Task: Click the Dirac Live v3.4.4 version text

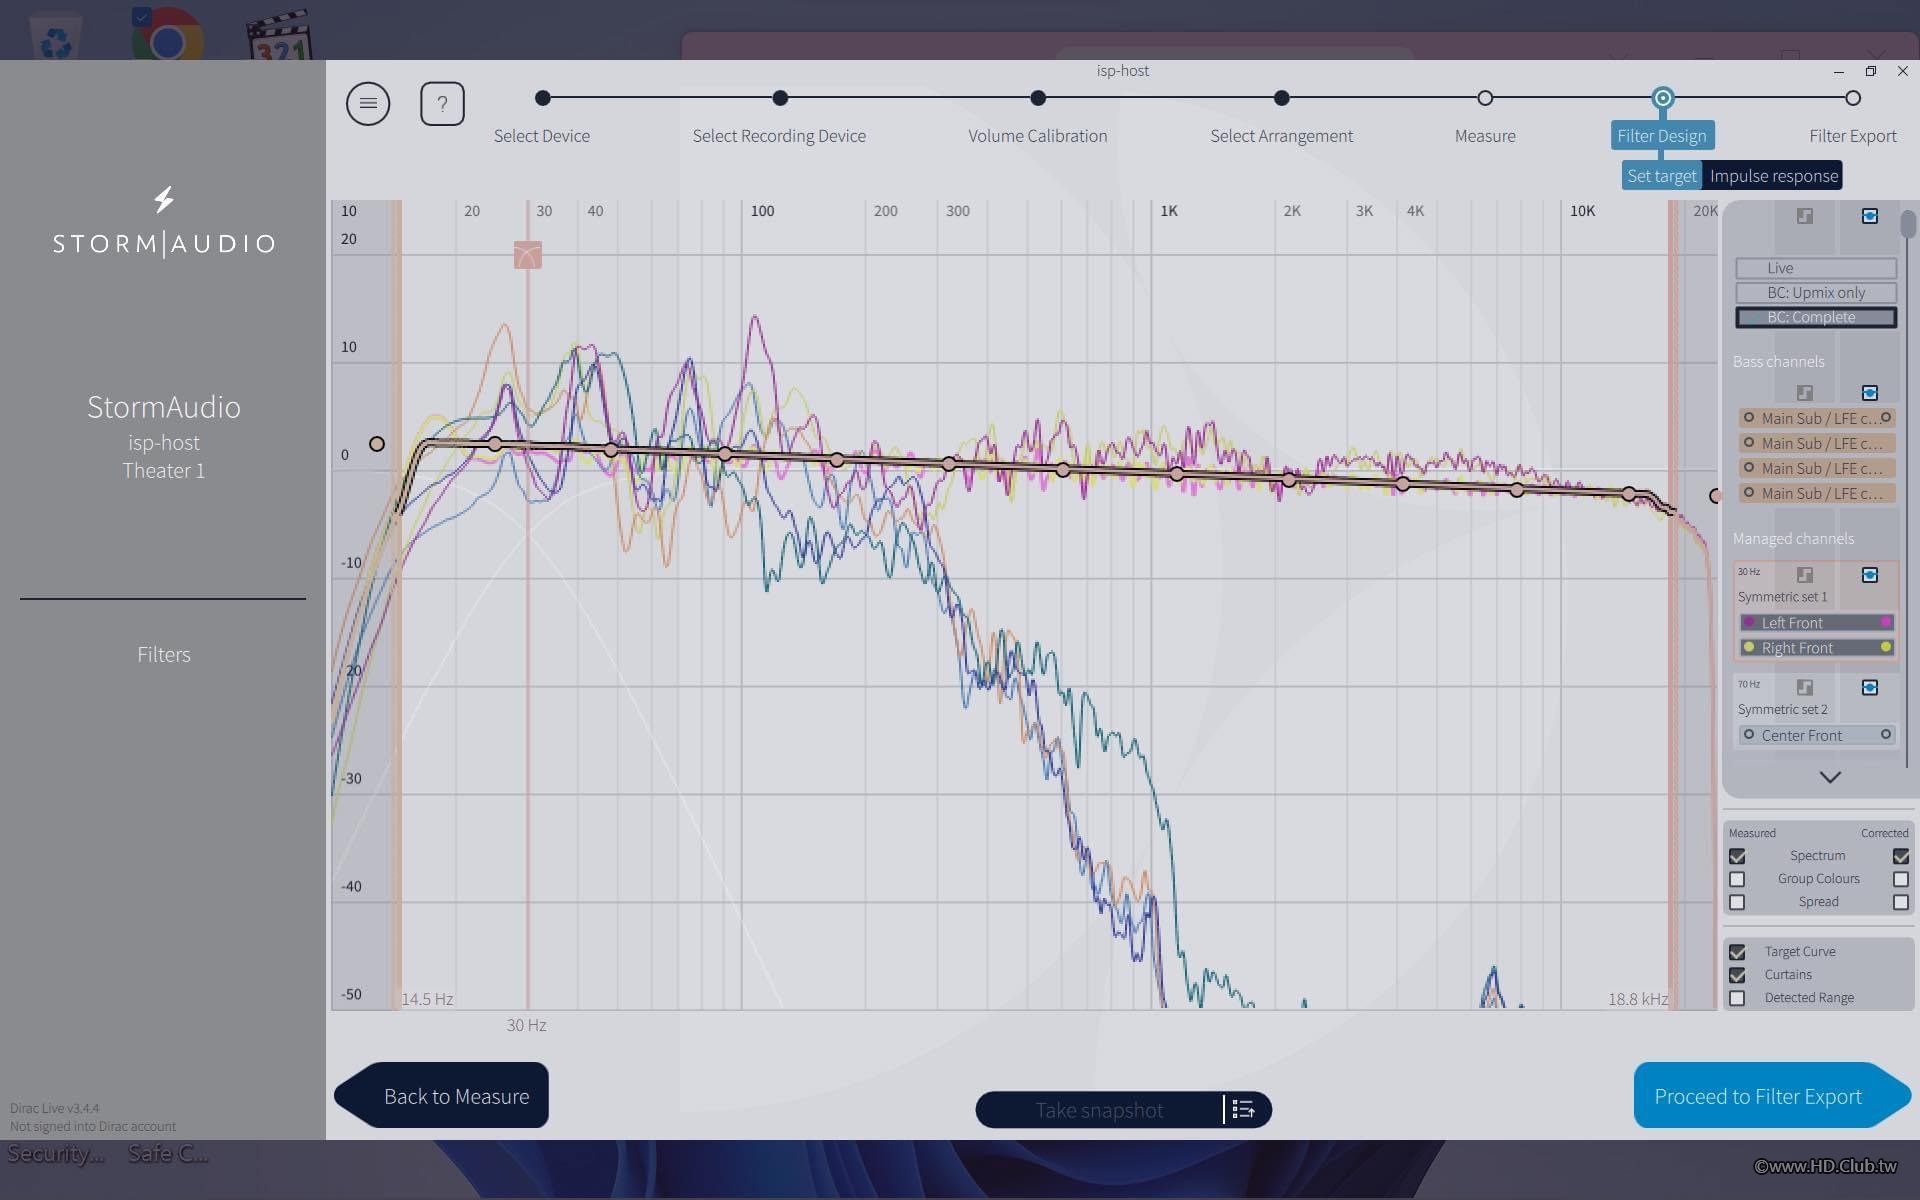Action: (x=55, y=1108)
